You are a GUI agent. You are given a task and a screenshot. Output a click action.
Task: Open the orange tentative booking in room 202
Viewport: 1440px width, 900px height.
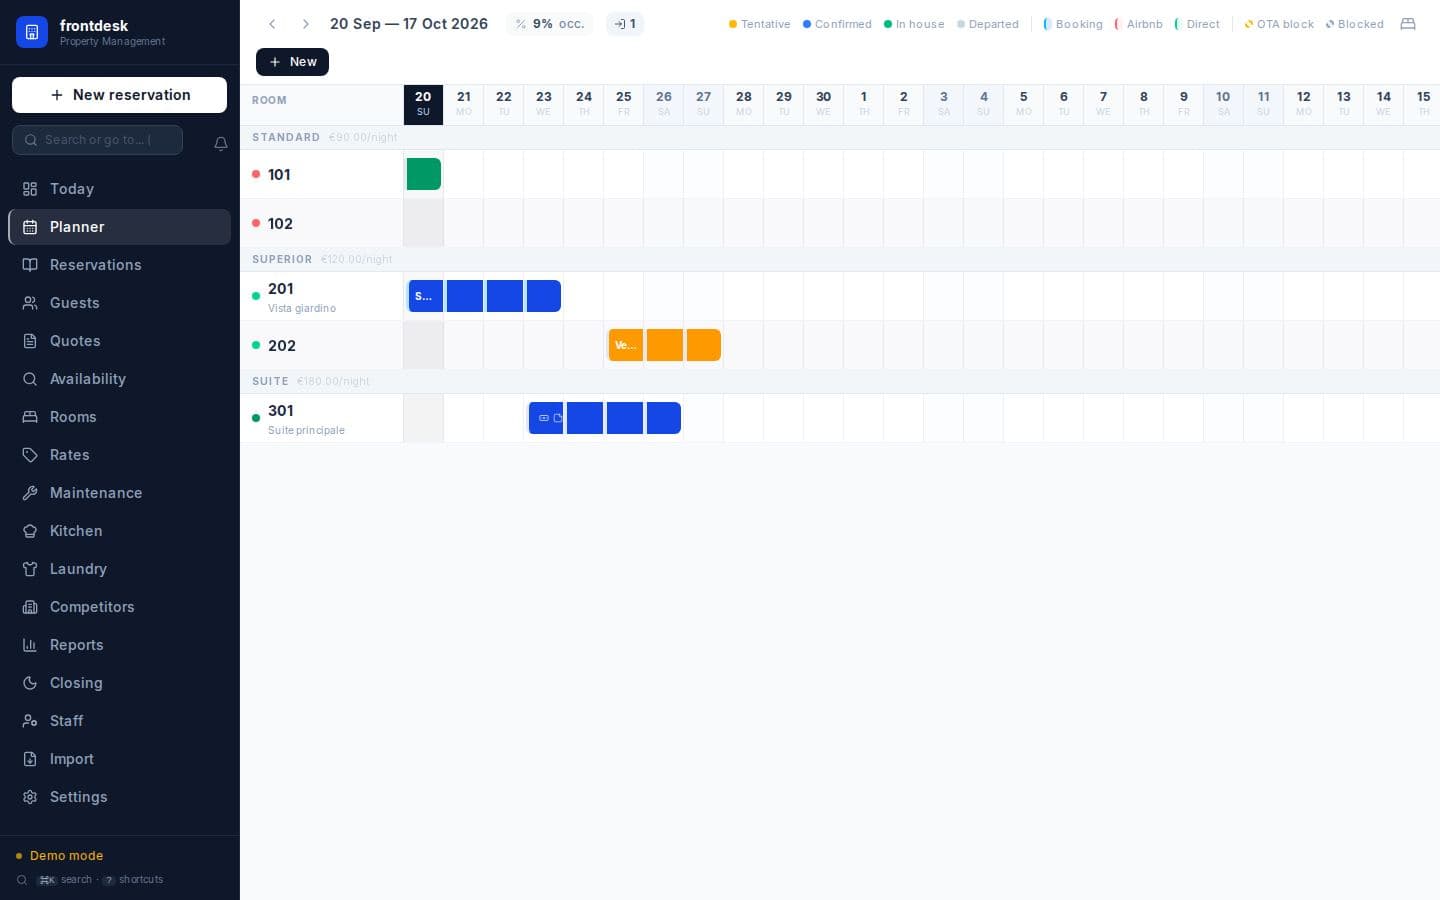pyautogui.click(x=665, y=345)
